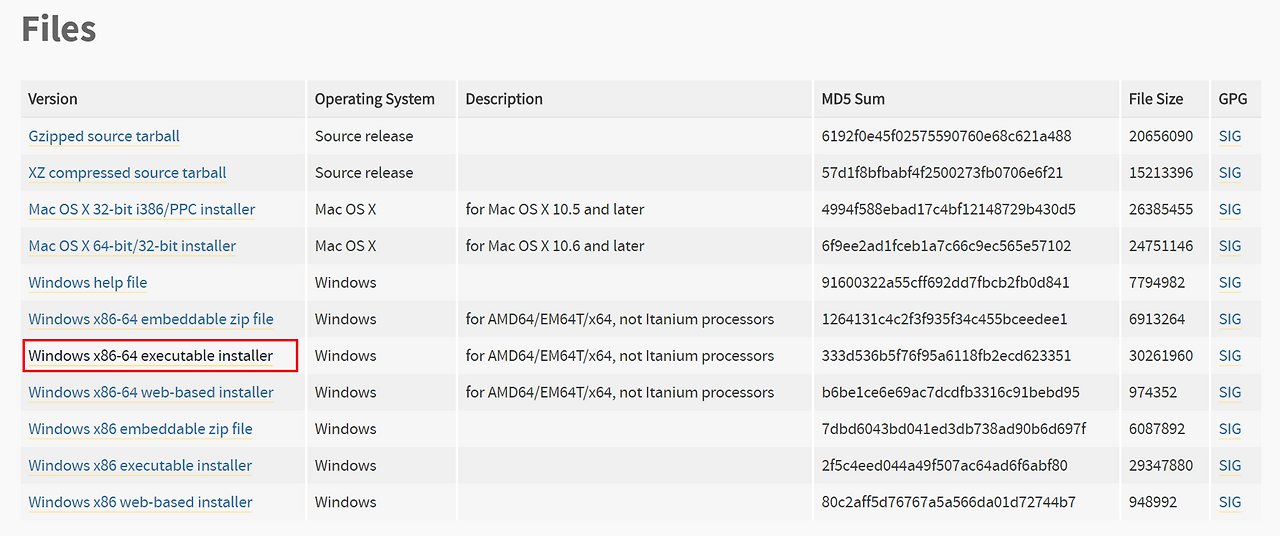Choose Windows x86-64 web-based installer

pos(150,392)
